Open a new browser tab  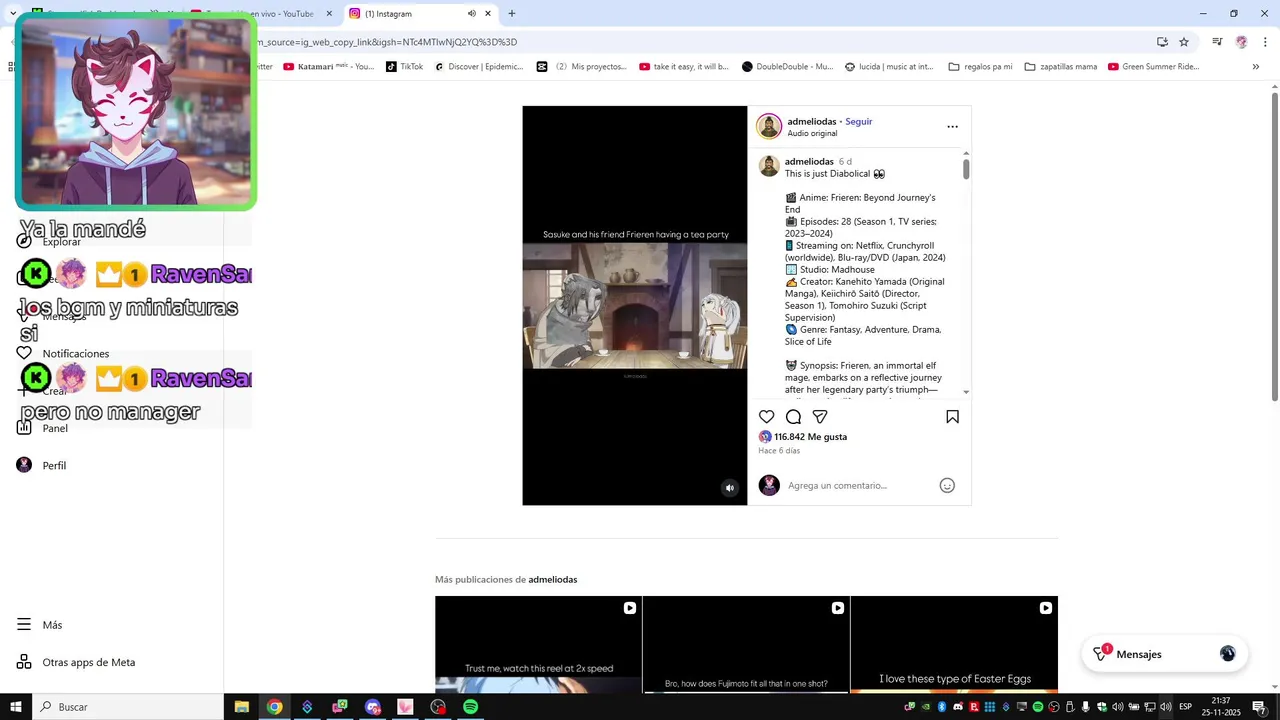pos(512,14)
